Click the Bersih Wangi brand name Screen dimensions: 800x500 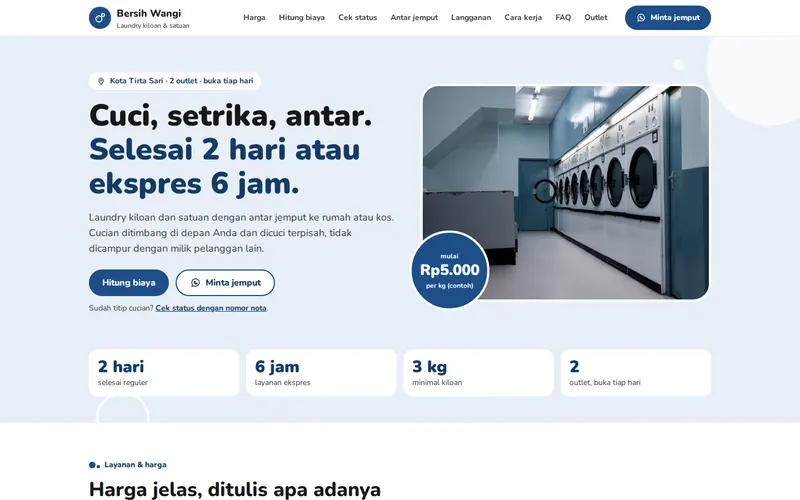point(148,13)
